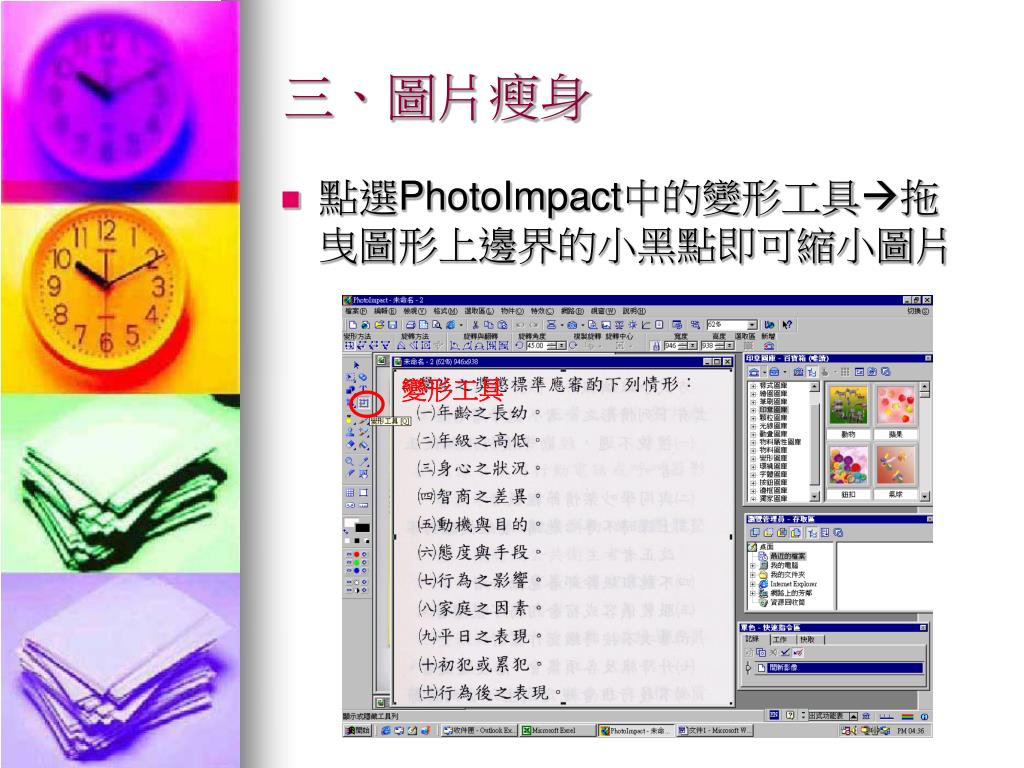Click the white foreground color swatch
Image resolution: width=1024 pixels, height=768 pixels.
click(x=351, y=524)
